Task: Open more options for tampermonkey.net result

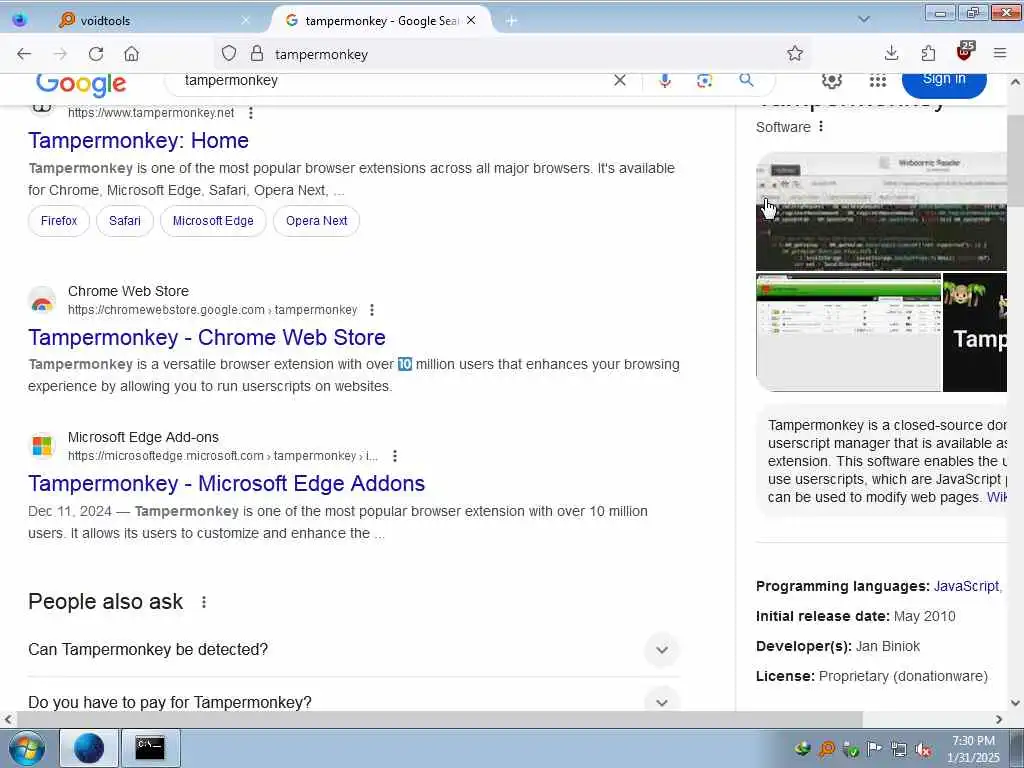Action: 251,113
